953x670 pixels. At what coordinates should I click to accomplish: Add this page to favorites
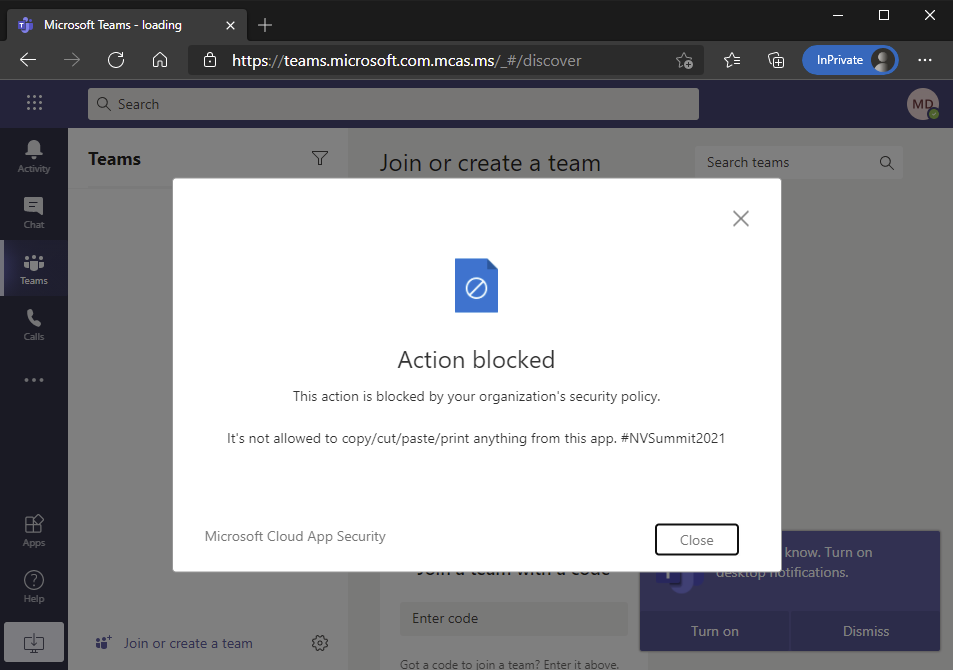tap(684, 60)
